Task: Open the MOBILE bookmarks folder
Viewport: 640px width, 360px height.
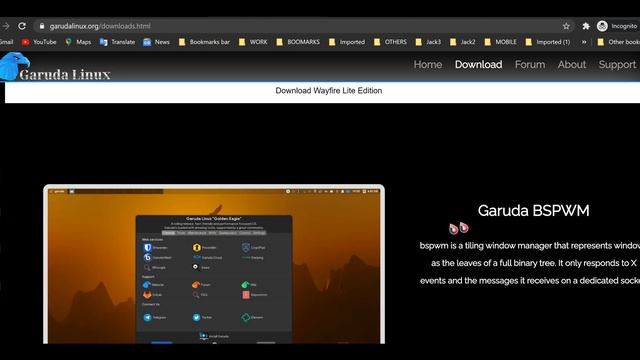Action: 500,42
